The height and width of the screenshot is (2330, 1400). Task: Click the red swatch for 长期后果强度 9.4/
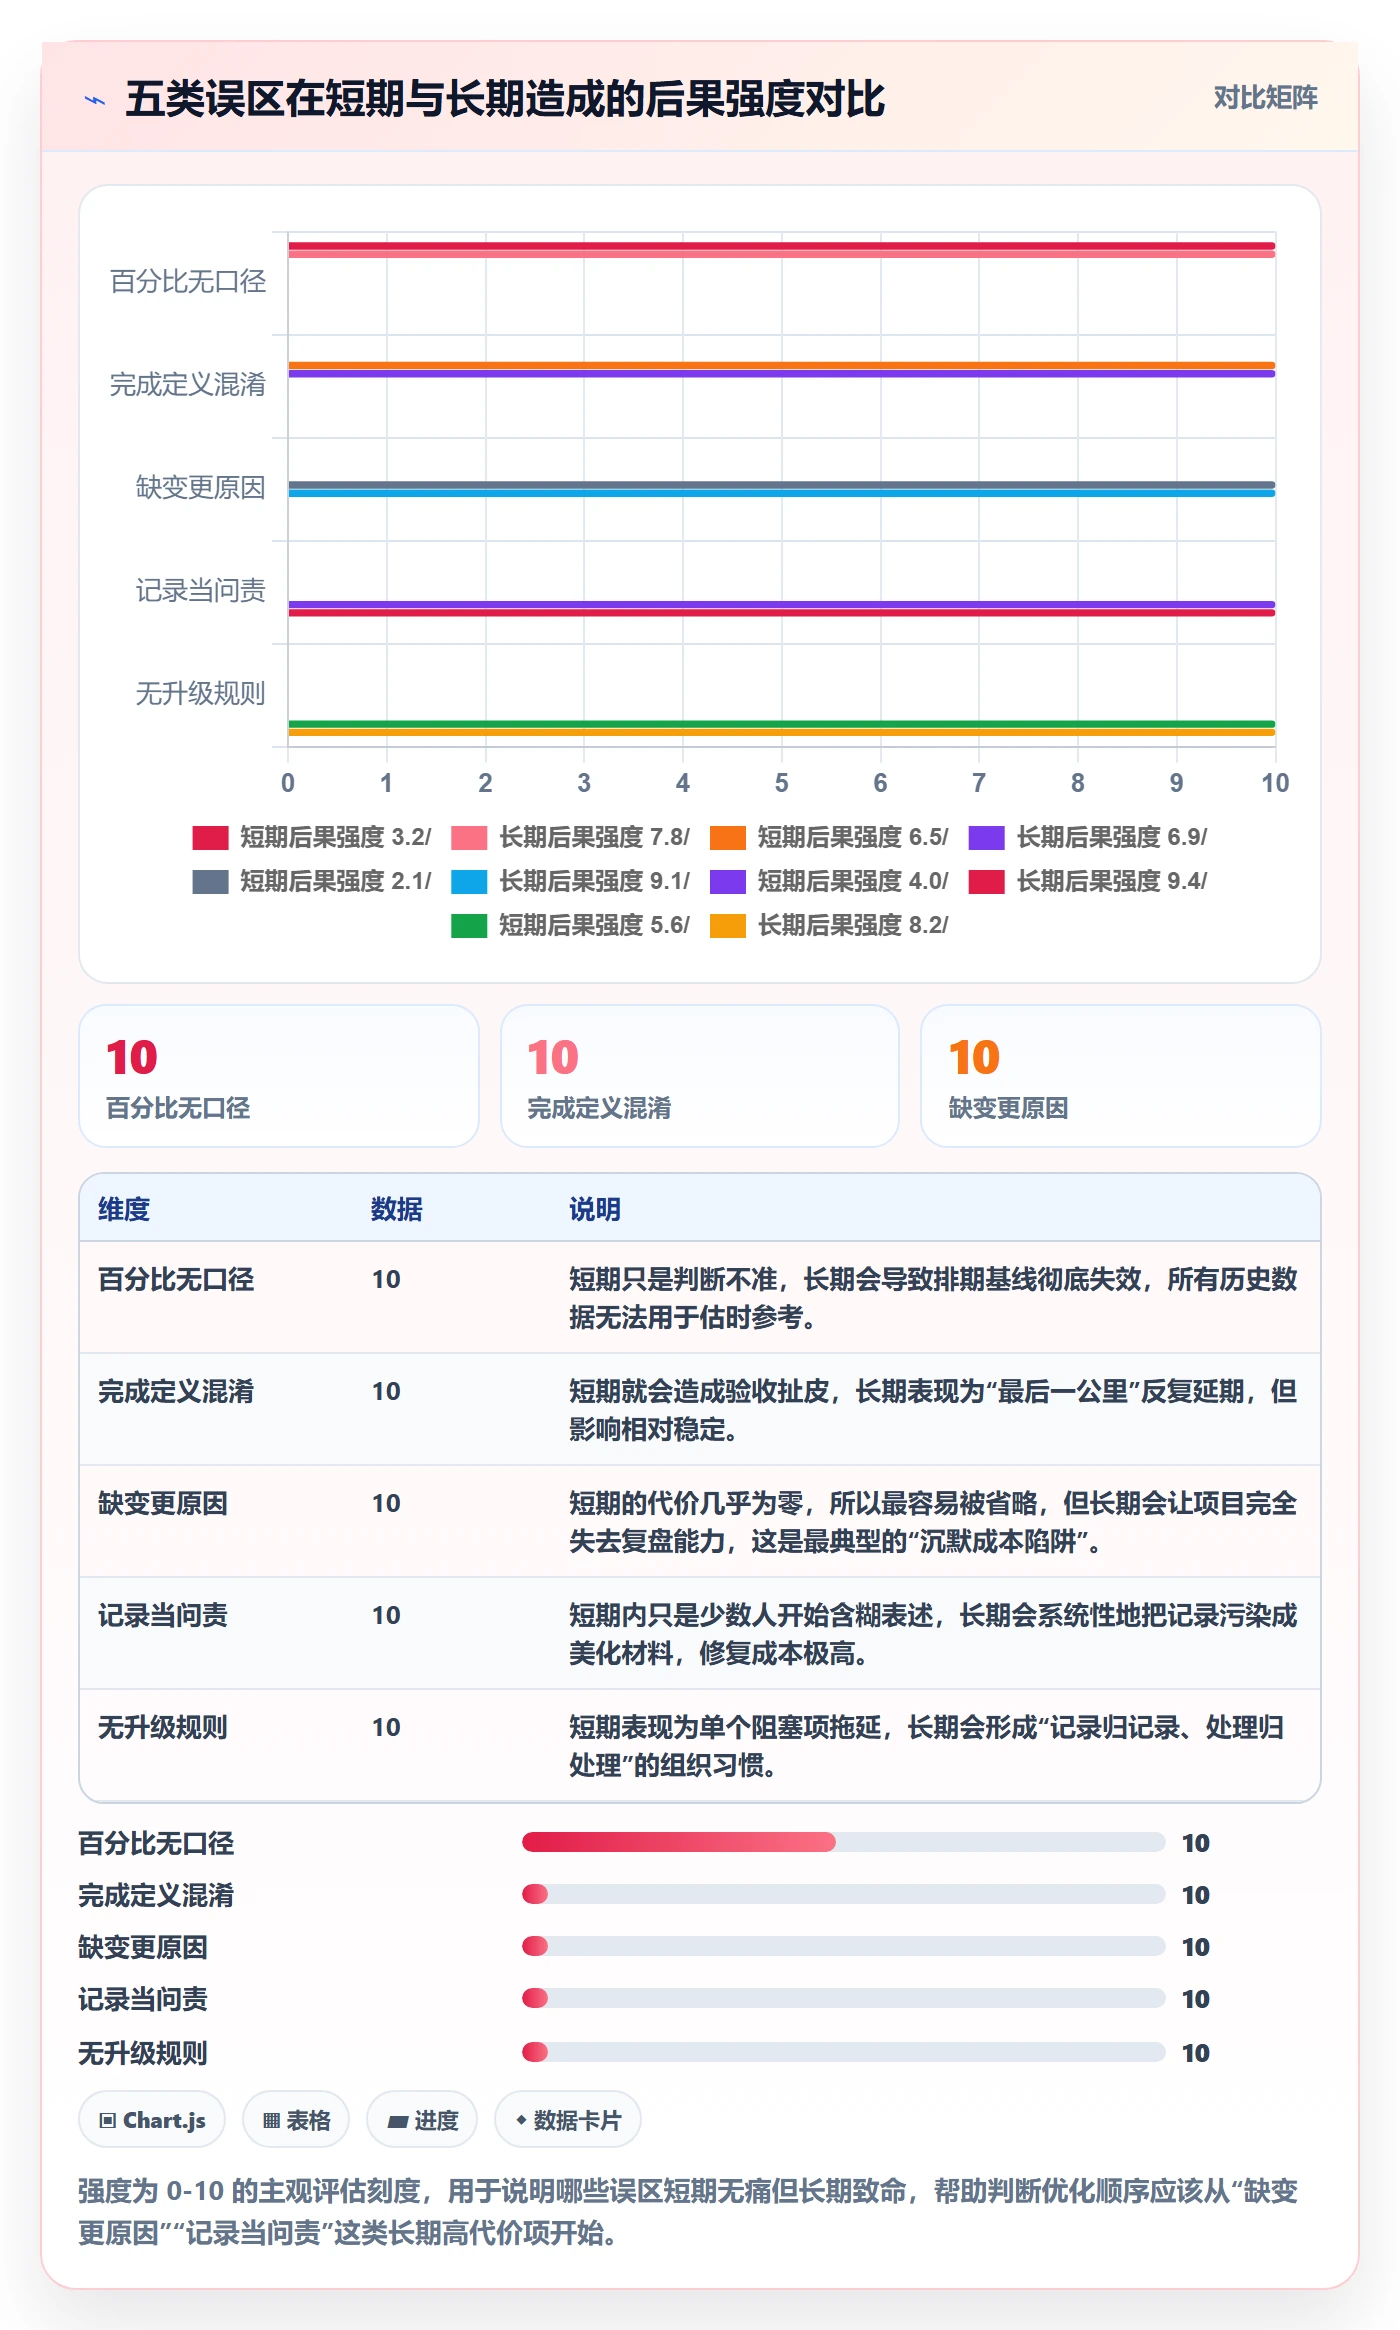point(986,881)
